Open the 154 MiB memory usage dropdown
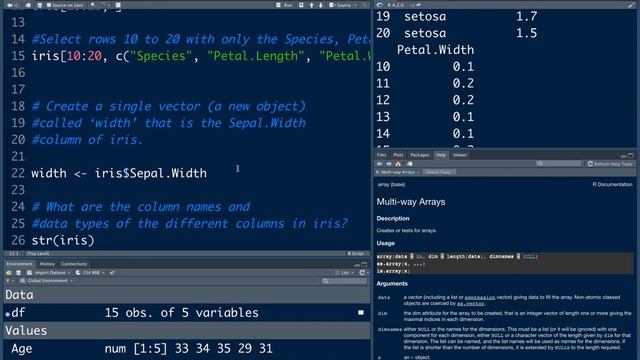This screenshot has width=640, height=360. 90,273
